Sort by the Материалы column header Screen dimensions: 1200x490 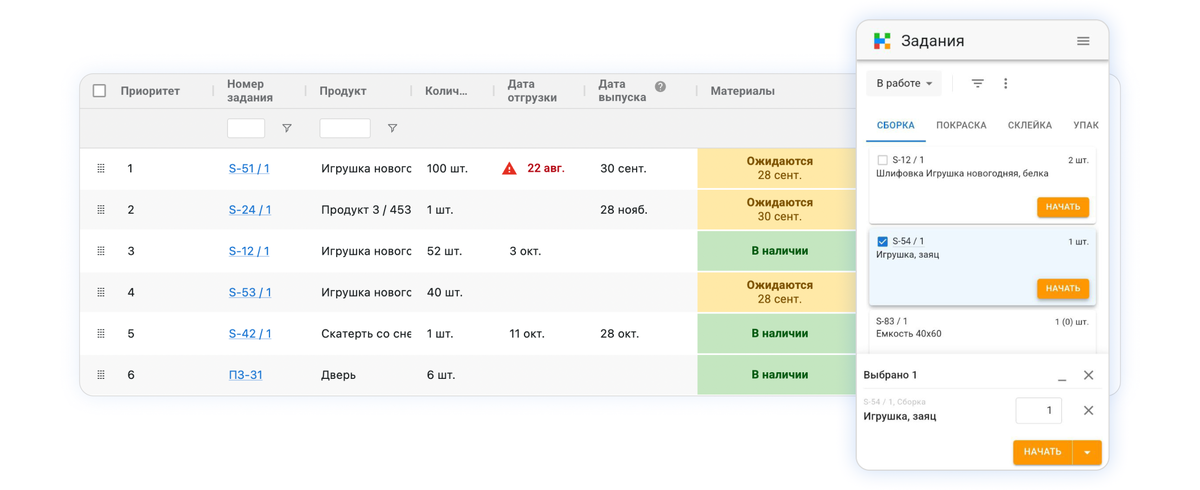click(x=743, y=91)
